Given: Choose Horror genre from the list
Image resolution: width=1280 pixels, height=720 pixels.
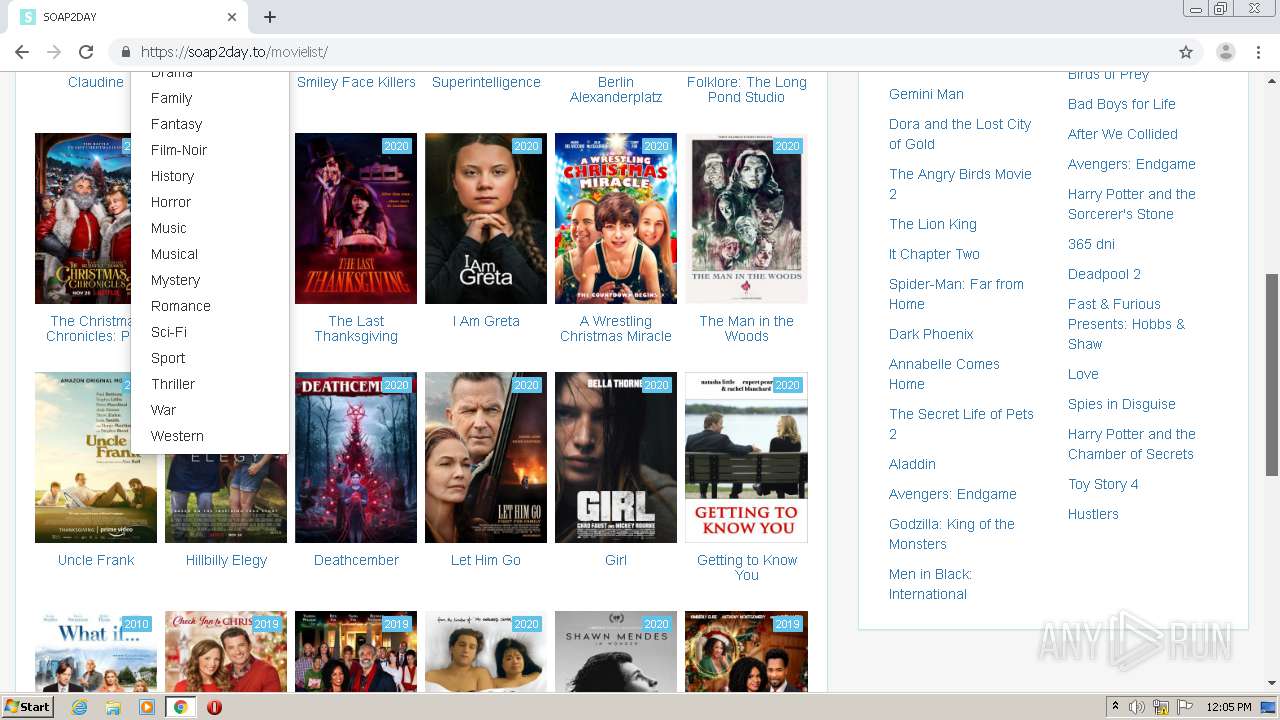Looking at the screenshot, I should pyautogui.click(x=171, y=202).
